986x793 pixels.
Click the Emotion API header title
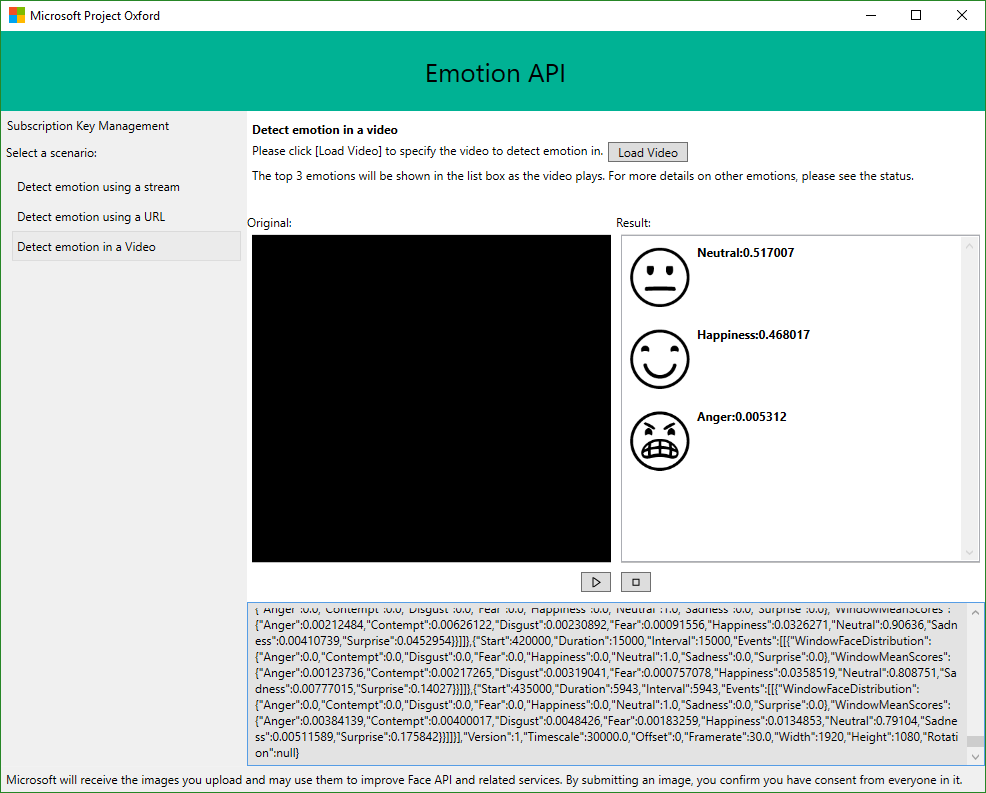496,73
